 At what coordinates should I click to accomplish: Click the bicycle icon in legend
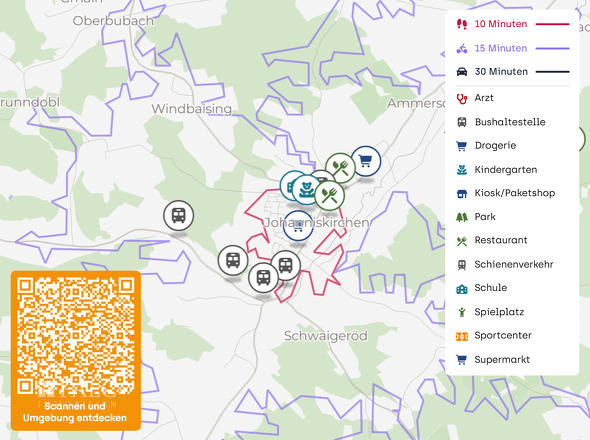(x=462, y=49)
